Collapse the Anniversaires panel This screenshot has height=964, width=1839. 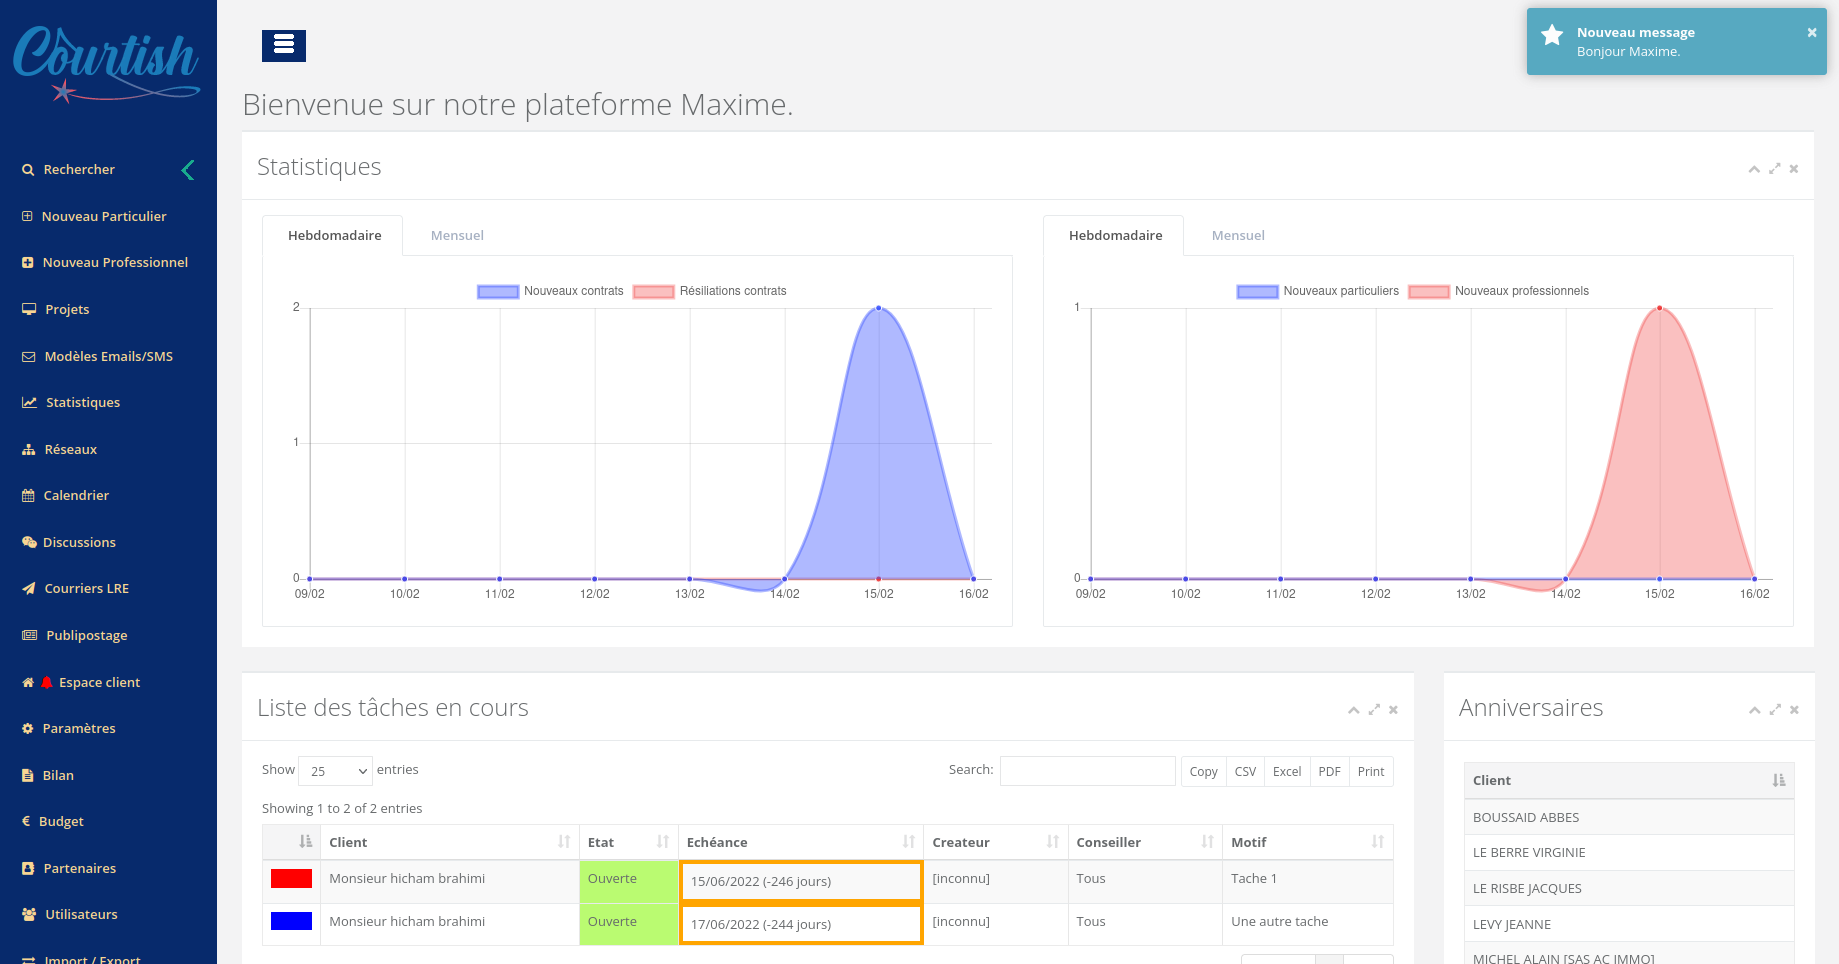[1754, 710]
